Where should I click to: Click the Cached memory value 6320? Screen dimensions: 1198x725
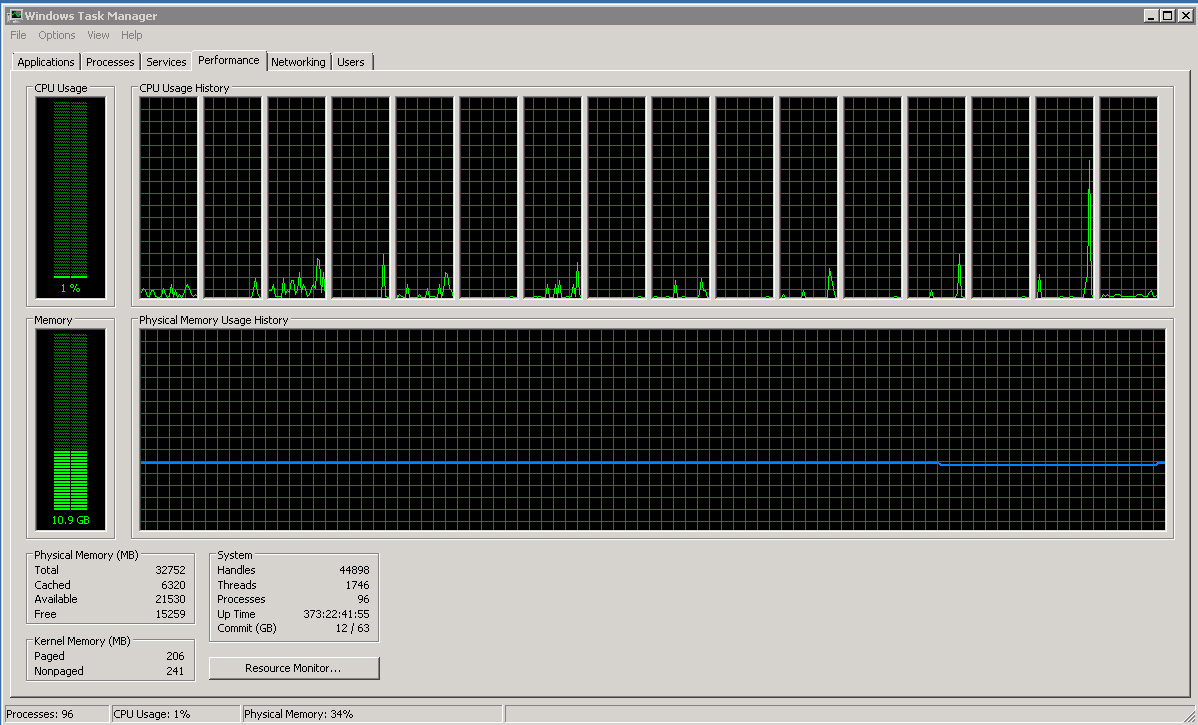[x=173, y=585]
